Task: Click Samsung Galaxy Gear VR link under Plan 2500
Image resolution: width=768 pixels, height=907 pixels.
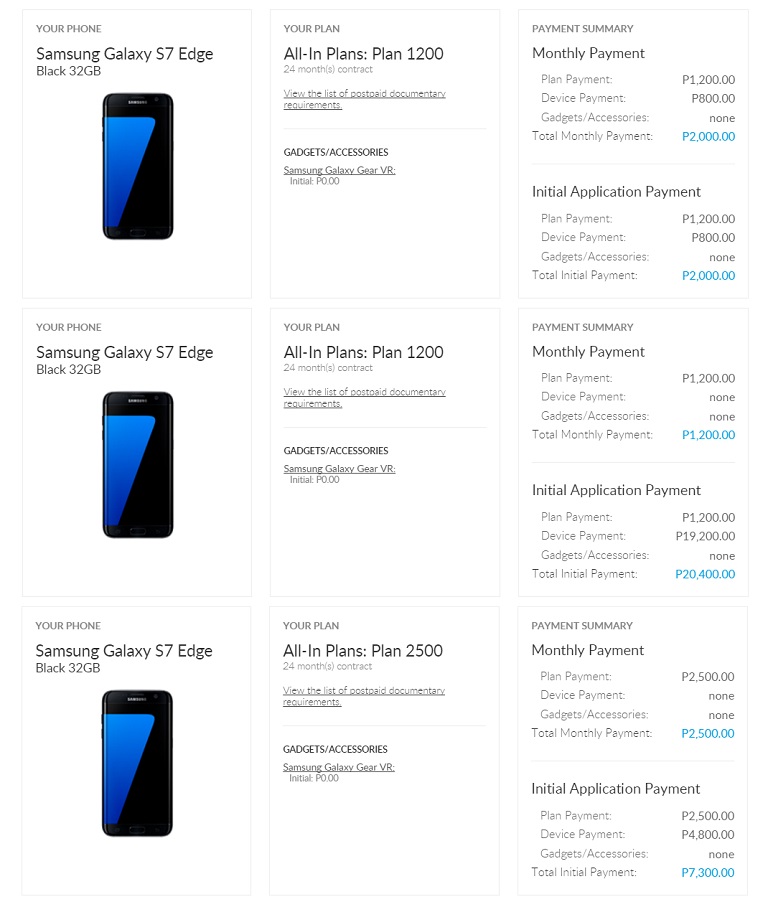Action: click(x=339, y=767)
